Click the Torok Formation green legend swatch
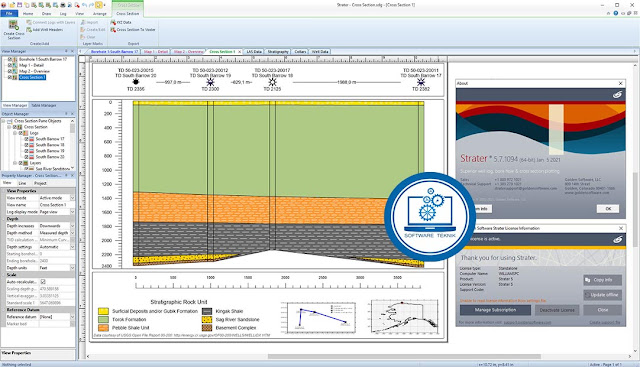 pyautogui.click(x=103, y=320)
